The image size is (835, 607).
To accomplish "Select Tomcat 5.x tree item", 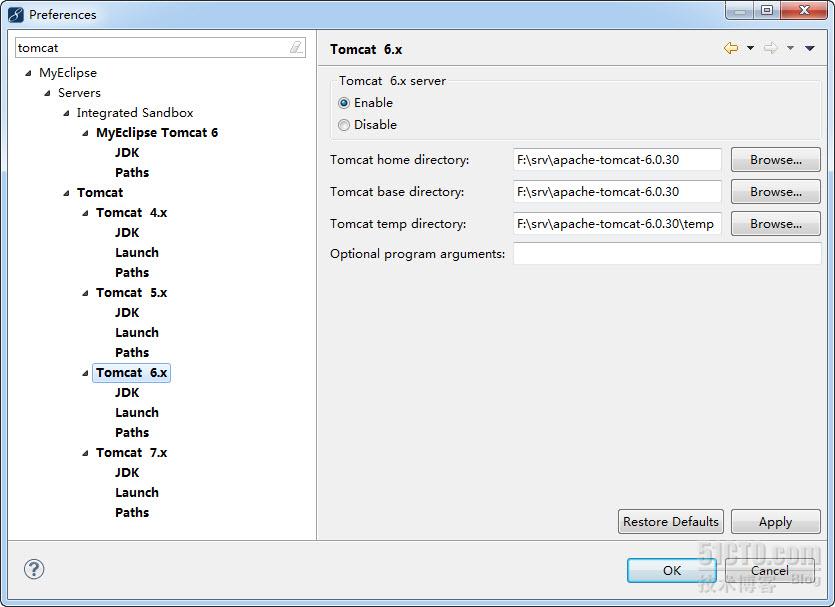I will pos(131,293).
